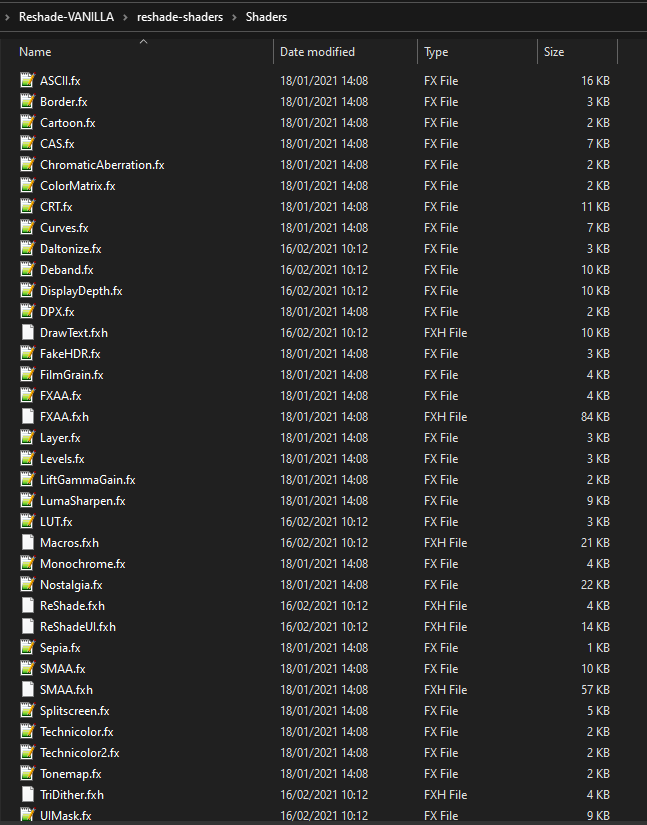Select the ColorMatrix.fx file icon
The height and width of the screenshot is (825, 647).
click(x=27, y=185)
